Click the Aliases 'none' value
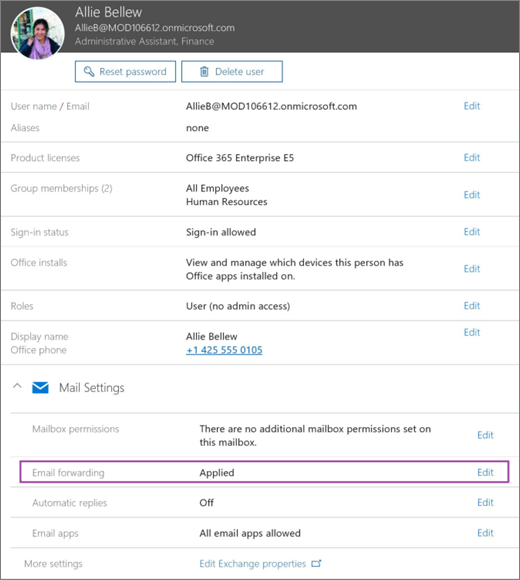520x580 pixels. [197, 128]
